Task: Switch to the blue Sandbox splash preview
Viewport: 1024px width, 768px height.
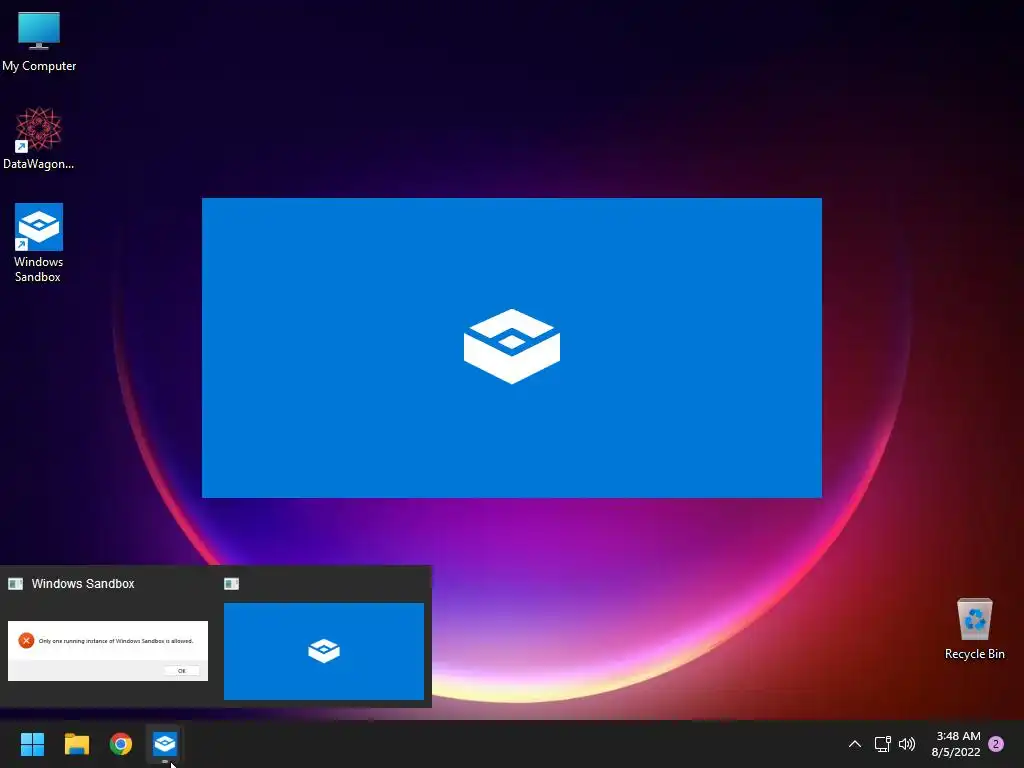Action: (x=324, y=651)
